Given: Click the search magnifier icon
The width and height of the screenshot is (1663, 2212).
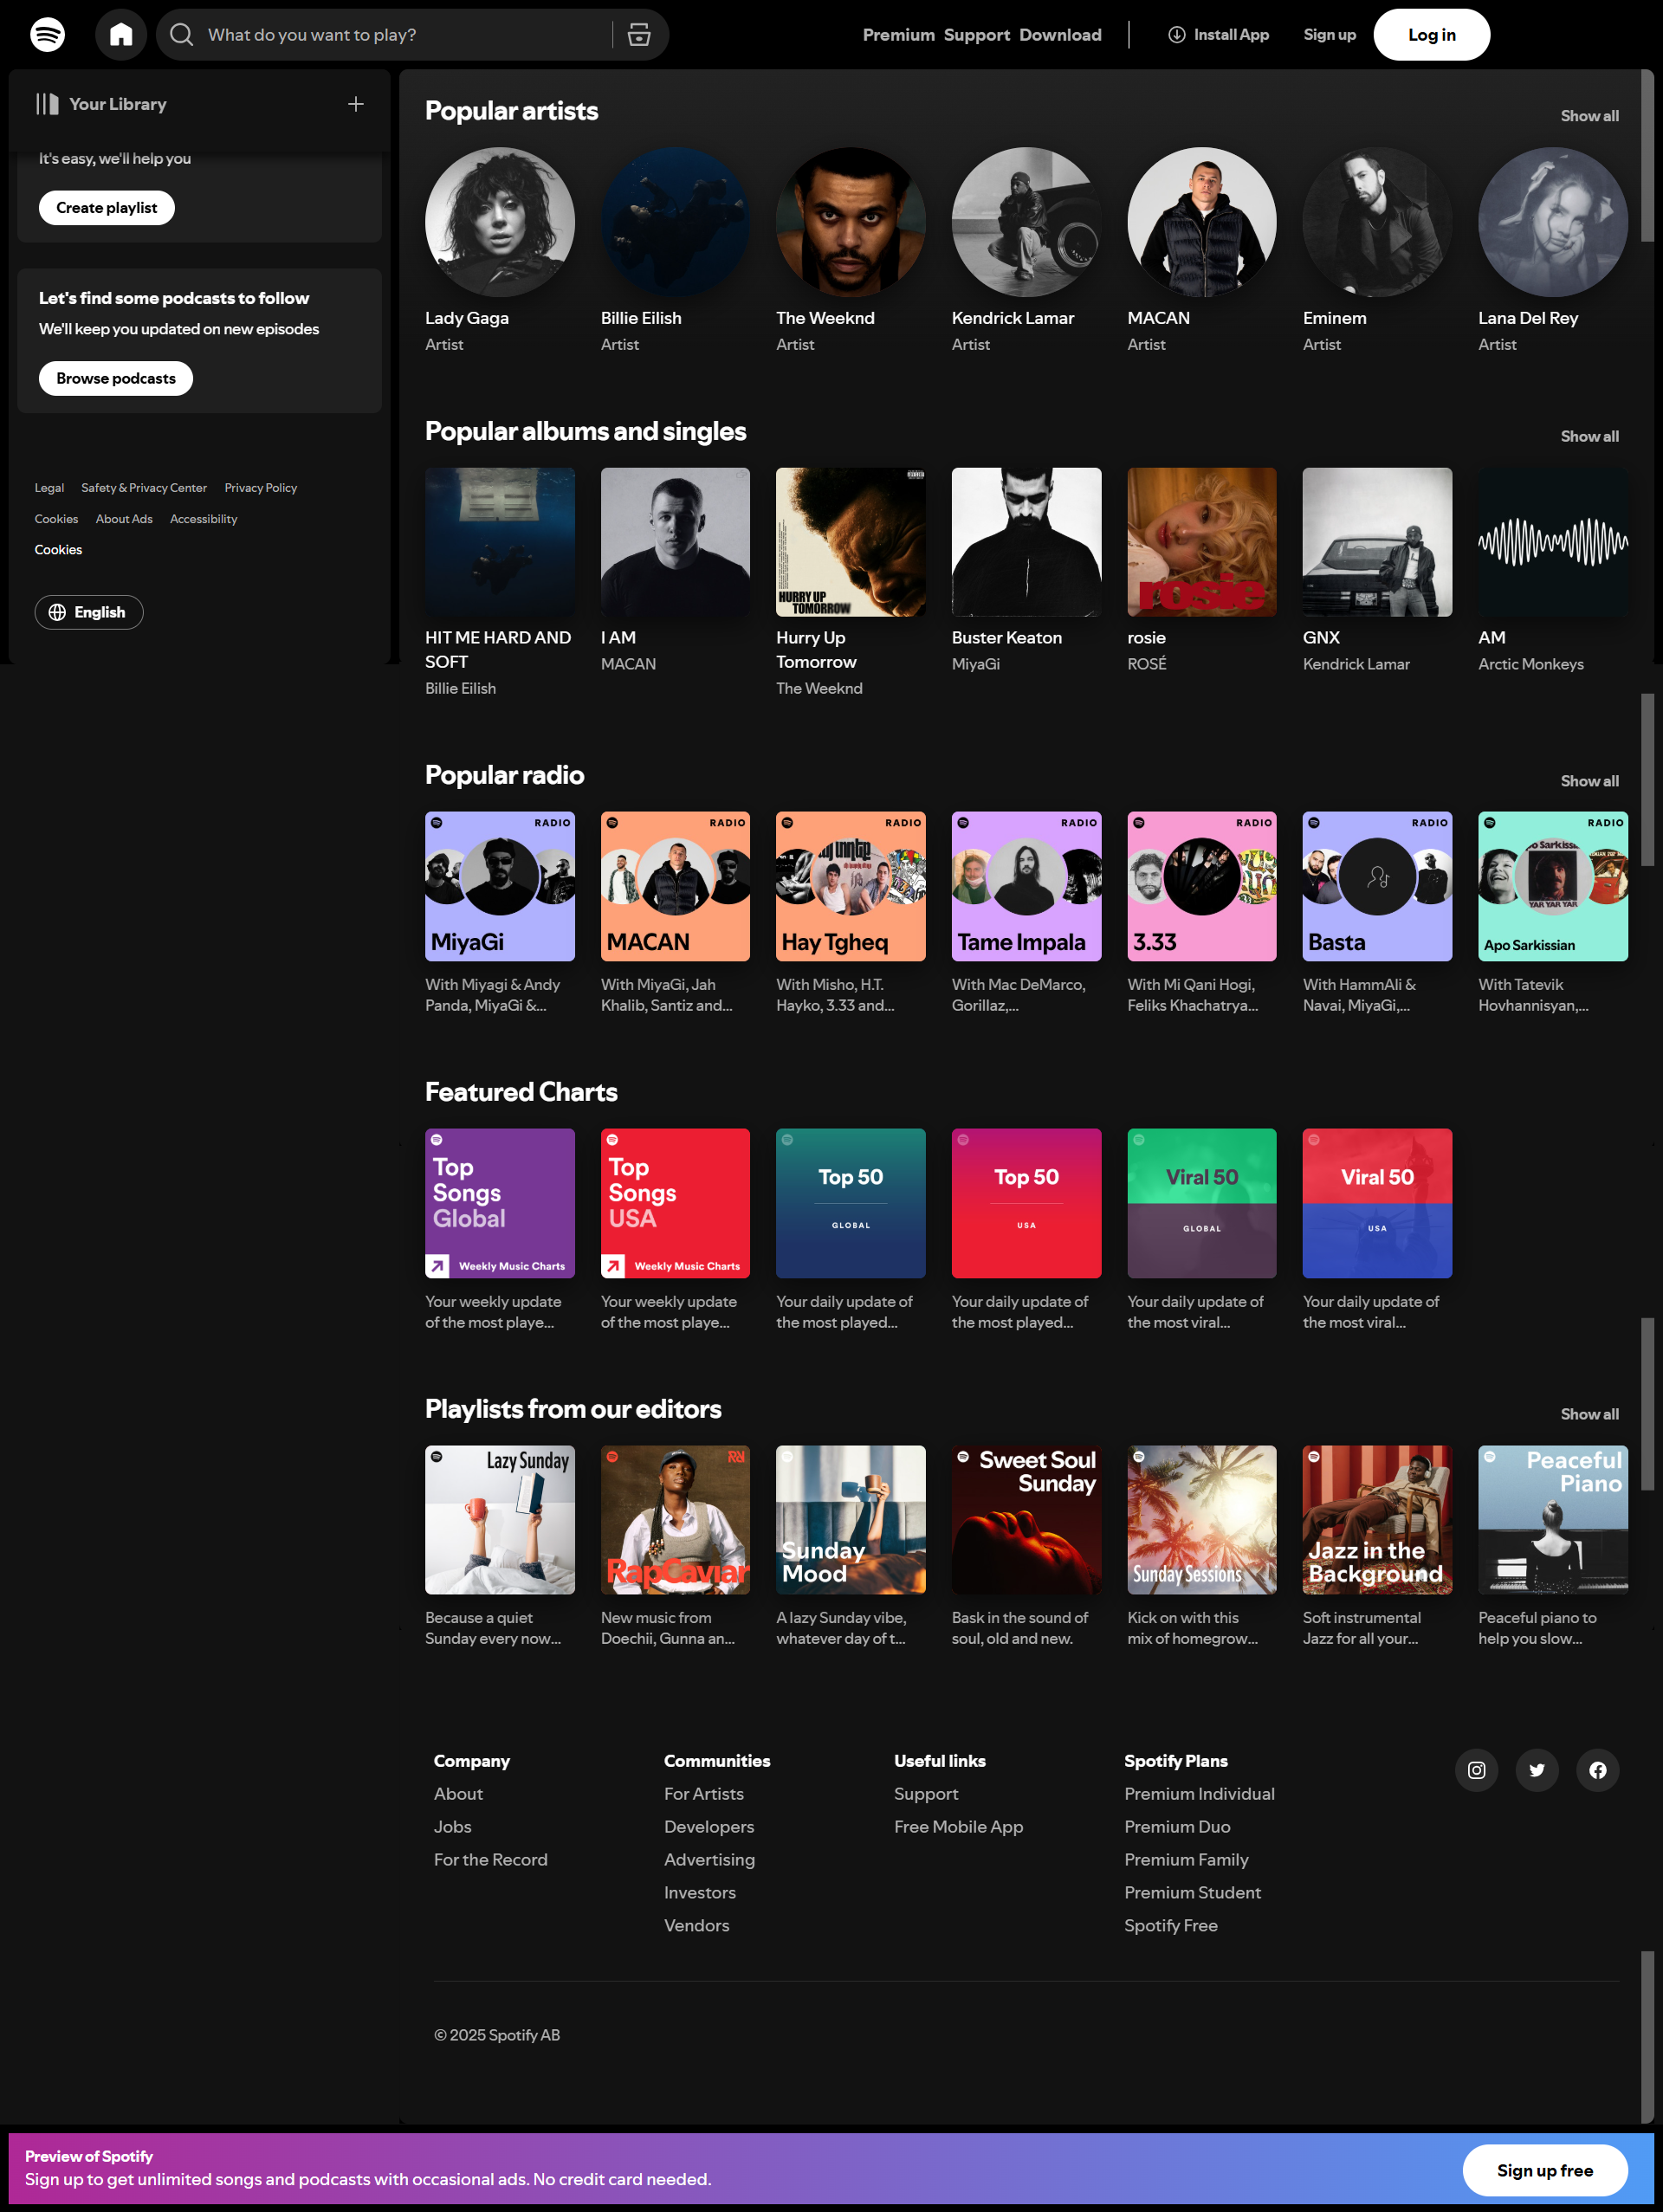Looking at the screenshot, I should click(x=181, y=35).
